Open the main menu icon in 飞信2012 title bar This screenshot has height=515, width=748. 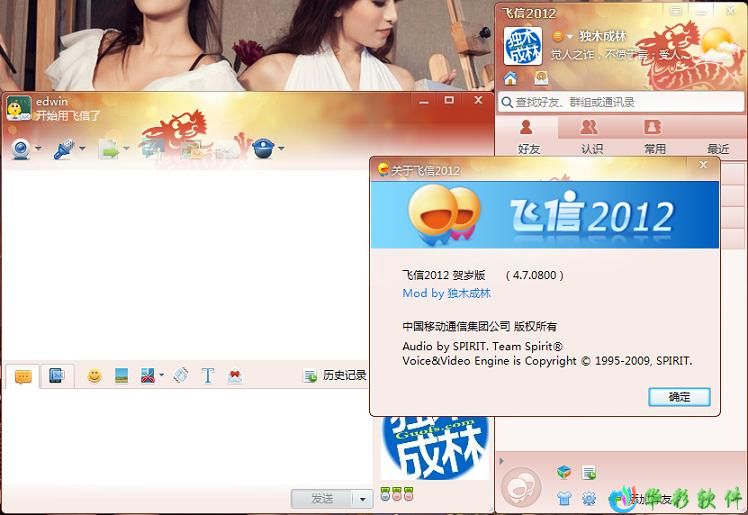tap(676, 11)
